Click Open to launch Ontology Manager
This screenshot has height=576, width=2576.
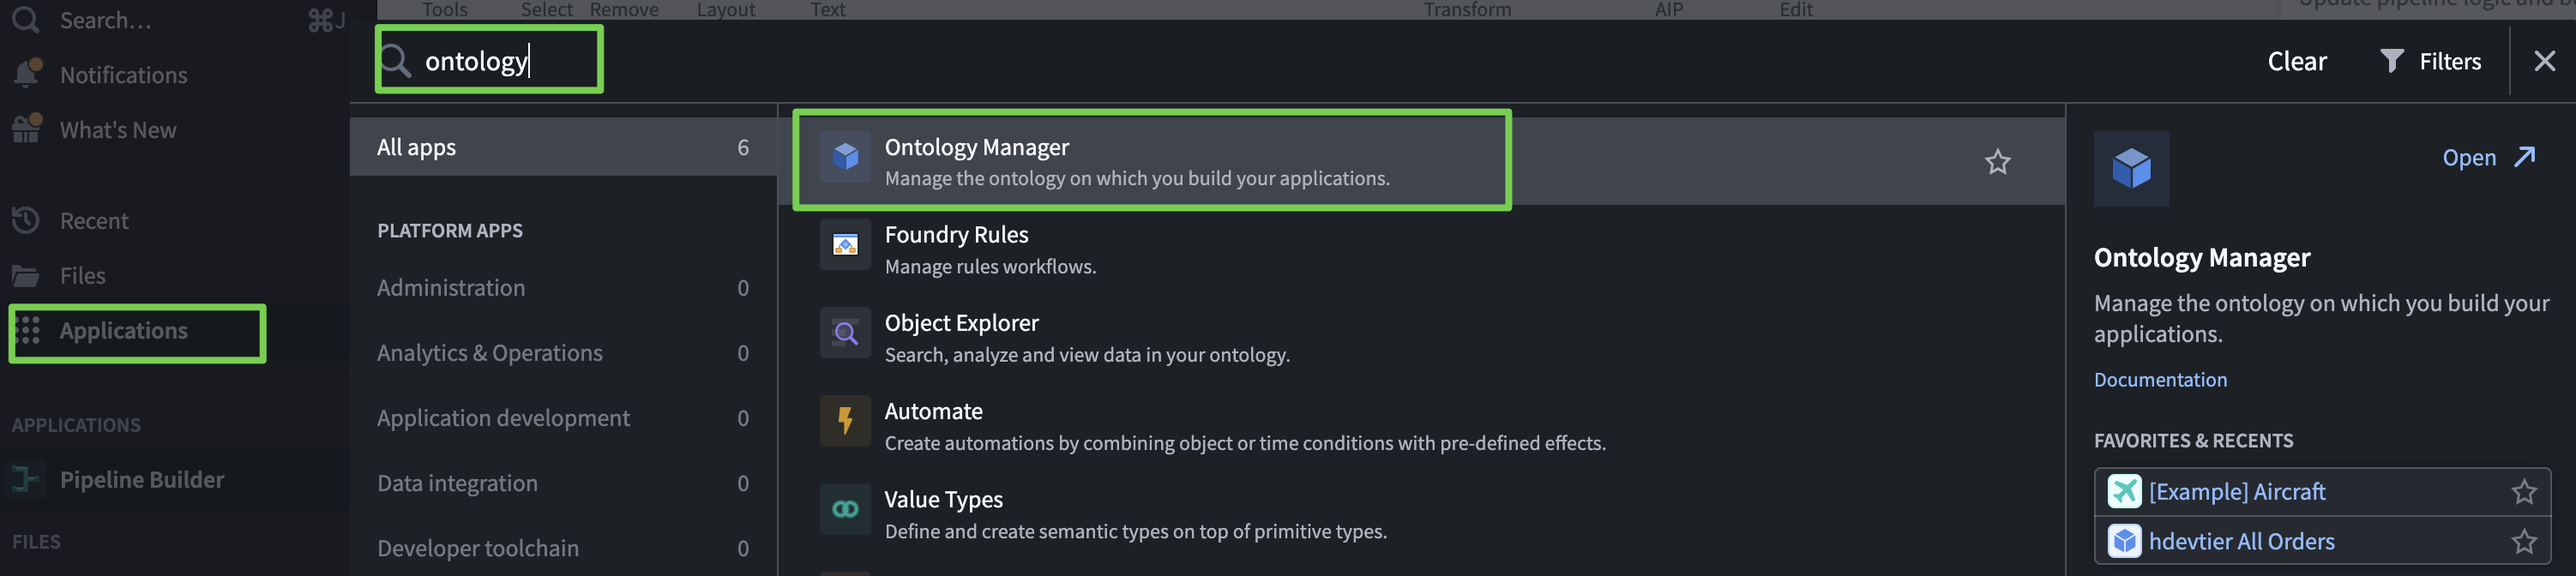[2487, 157]
